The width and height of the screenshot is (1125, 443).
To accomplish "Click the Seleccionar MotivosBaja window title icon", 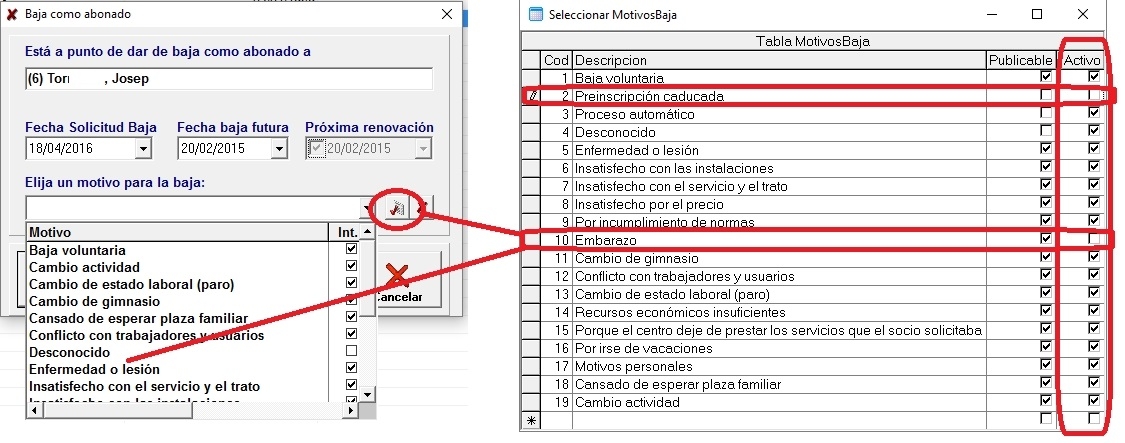I will click(x=535, y=14).
